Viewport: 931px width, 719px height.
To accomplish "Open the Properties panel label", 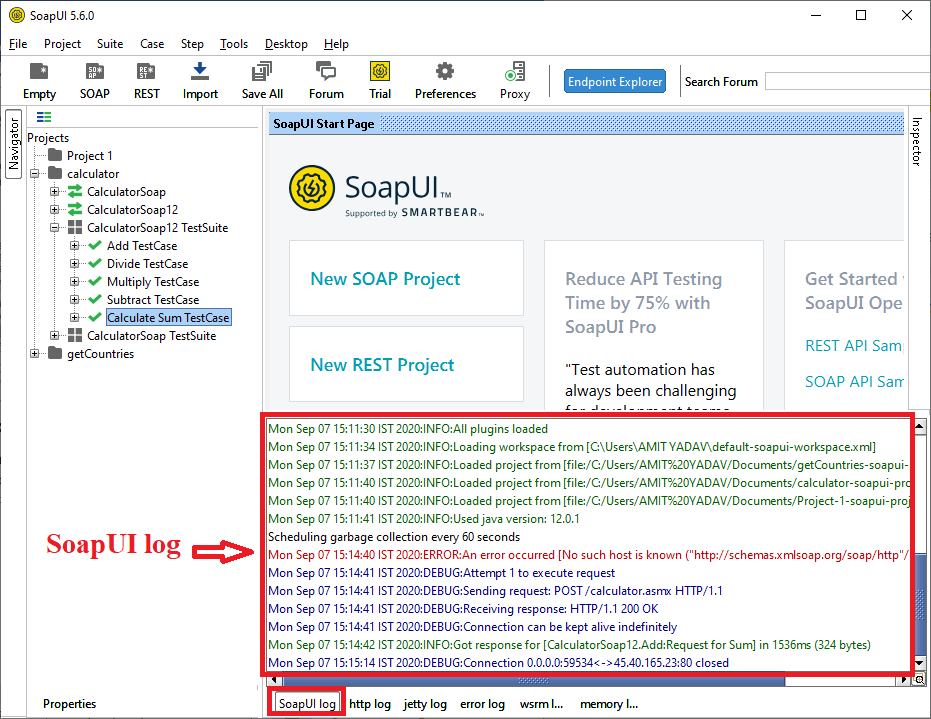I will [x=69, y=704].
